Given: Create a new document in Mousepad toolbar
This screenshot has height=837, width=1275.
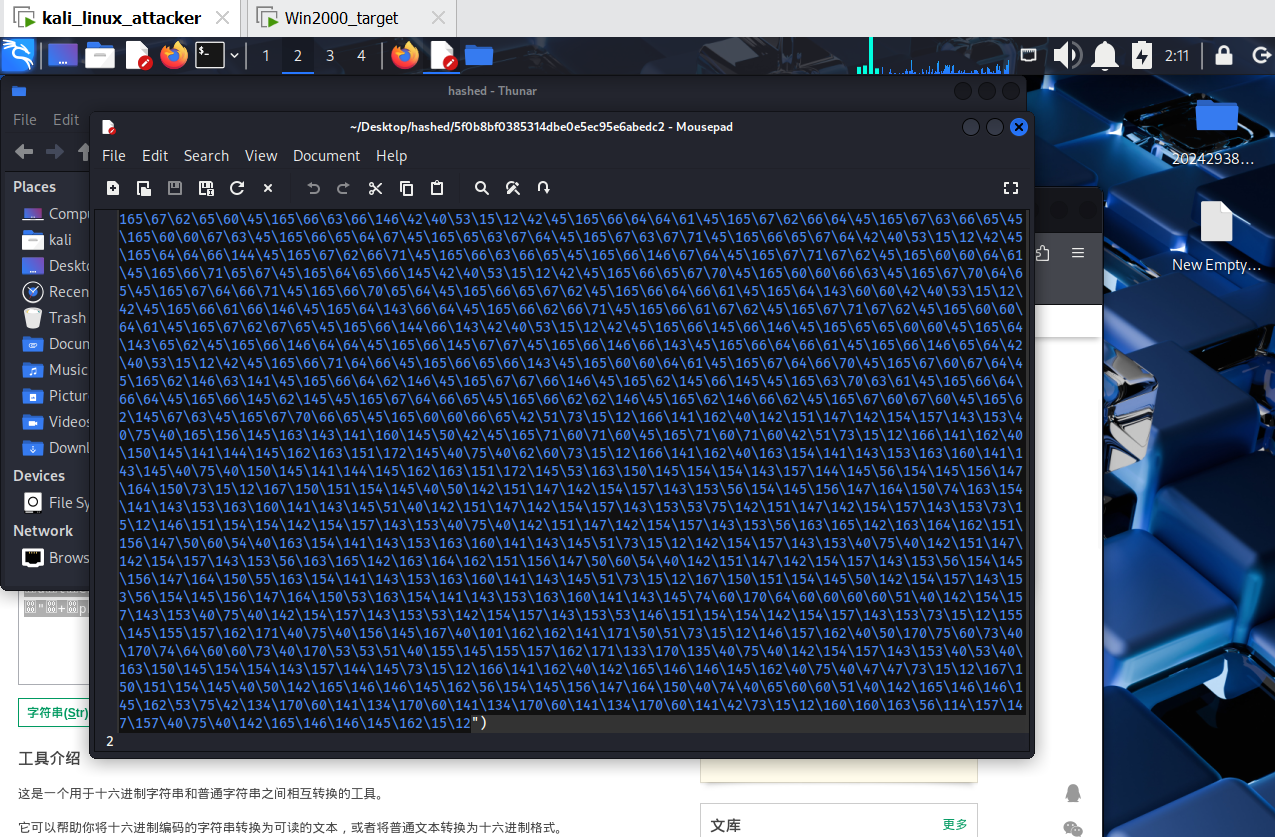Looking at the screenshot, I should [113, 188].
